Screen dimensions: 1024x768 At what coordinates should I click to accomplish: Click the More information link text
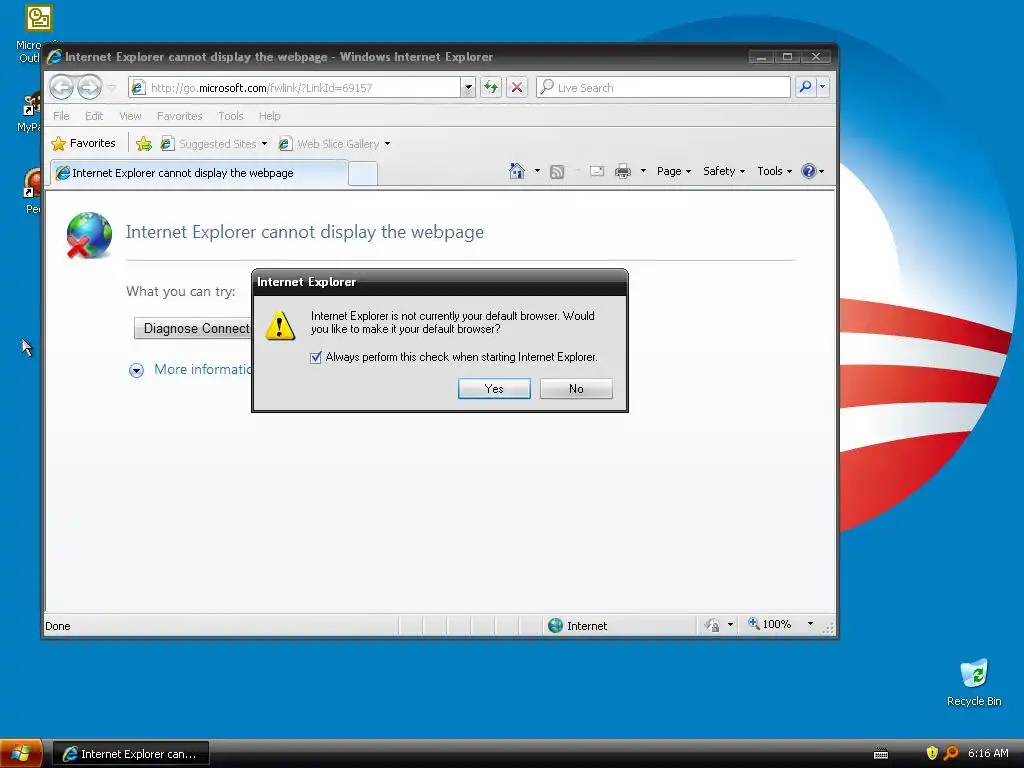pyautogui.click(x=202, y=370)
